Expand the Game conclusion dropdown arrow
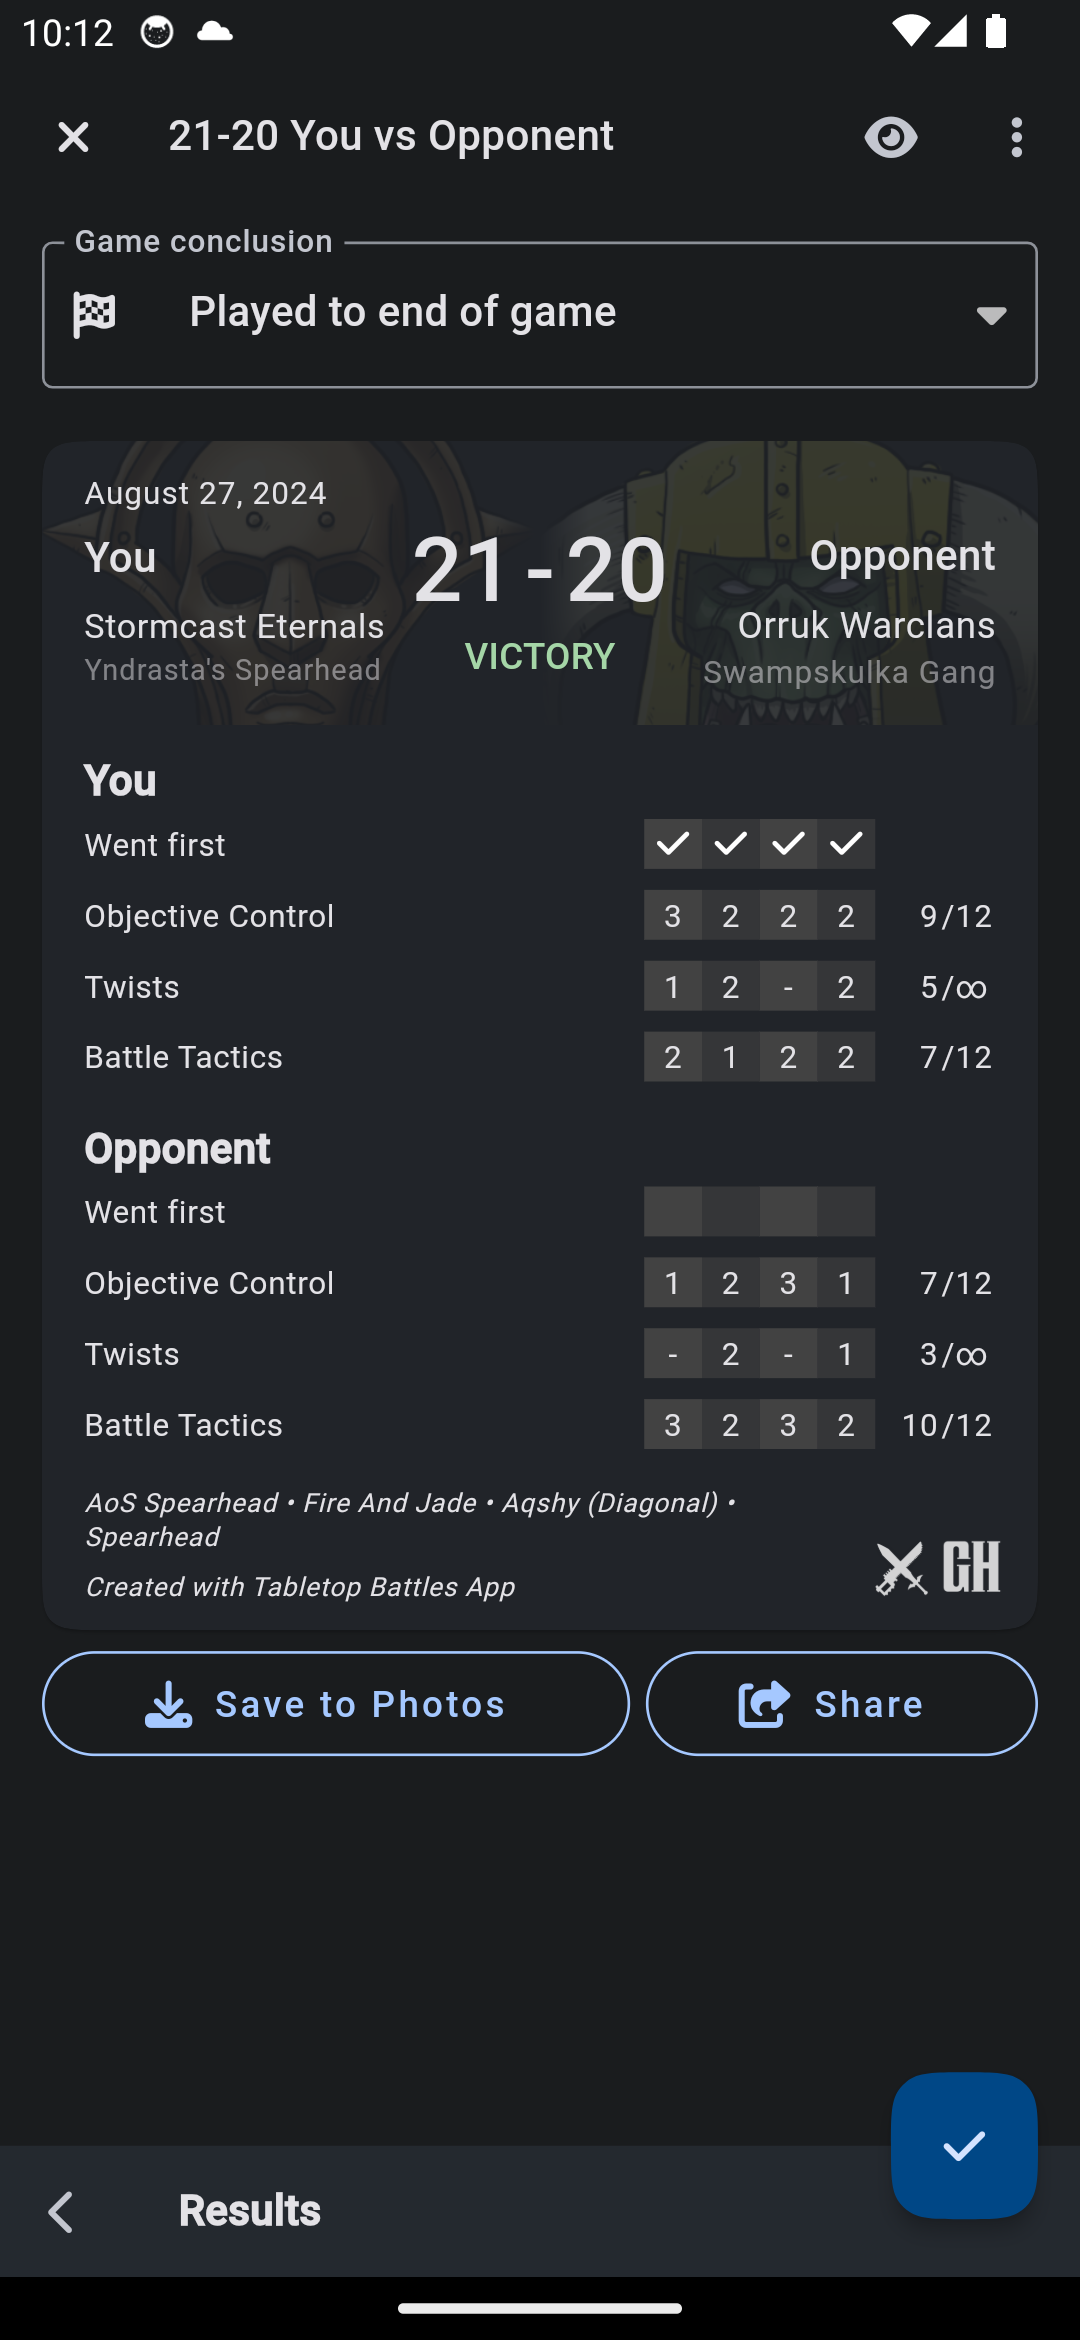The image size is (1080, 2340). [990, 315]
